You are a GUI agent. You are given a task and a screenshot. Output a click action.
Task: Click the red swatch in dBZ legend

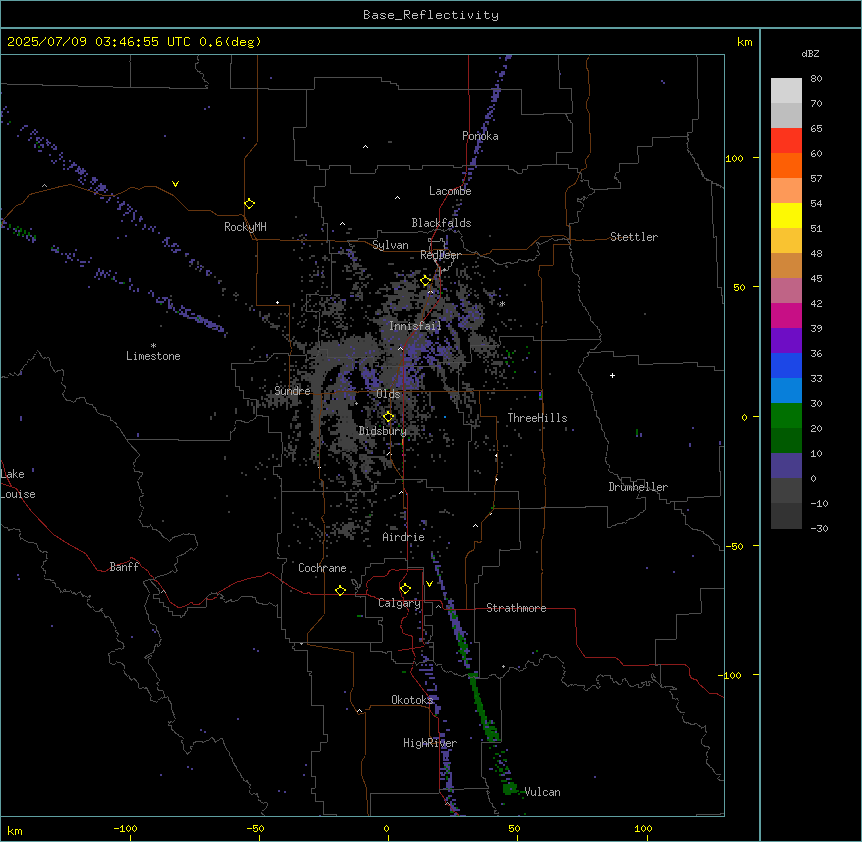pyautogui.click(x=786, y=141)
